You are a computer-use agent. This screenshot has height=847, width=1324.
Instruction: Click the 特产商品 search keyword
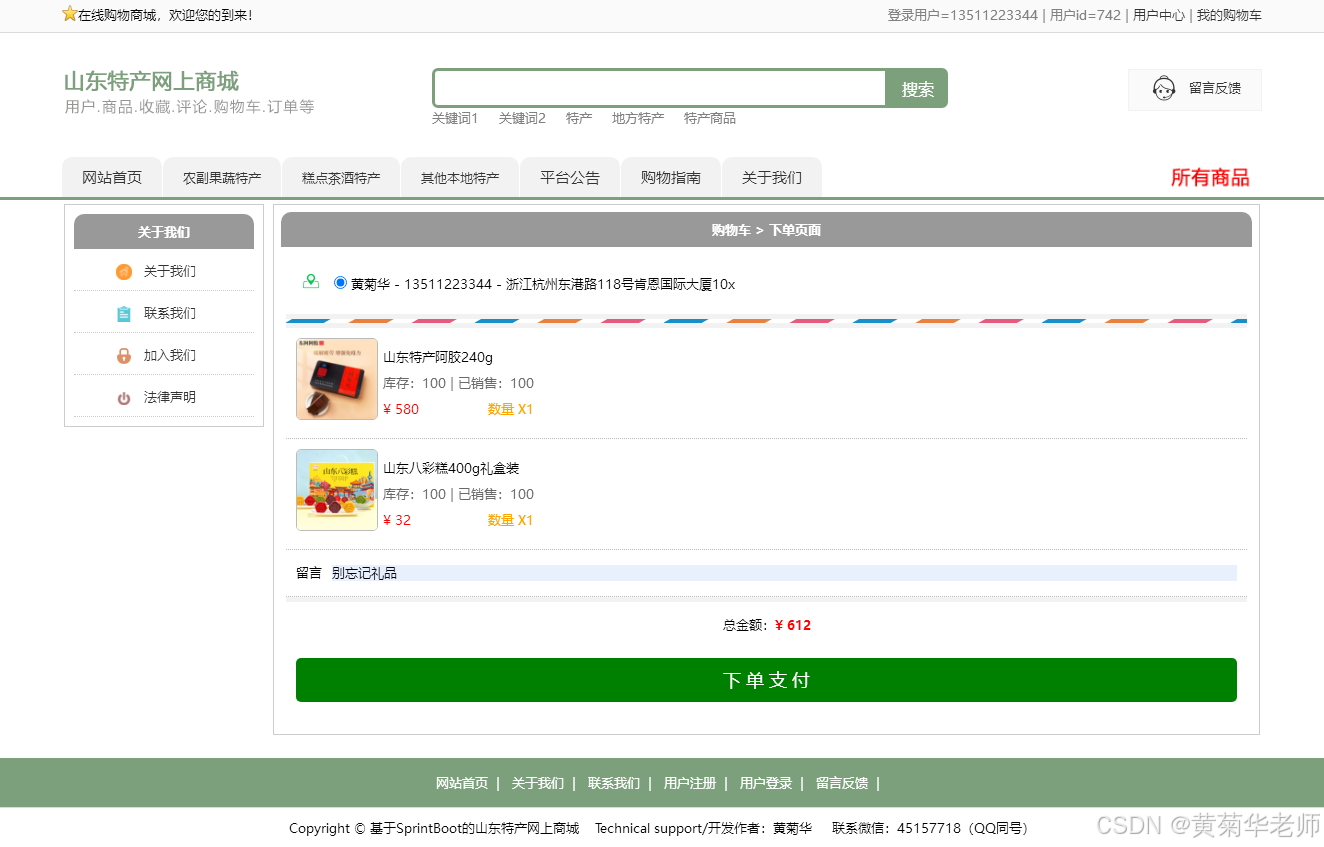click(710, 118)
